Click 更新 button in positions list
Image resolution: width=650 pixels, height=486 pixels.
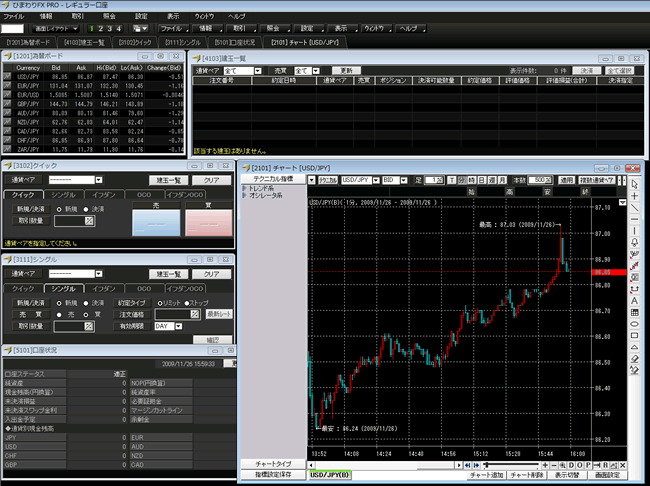coord(346,71)
